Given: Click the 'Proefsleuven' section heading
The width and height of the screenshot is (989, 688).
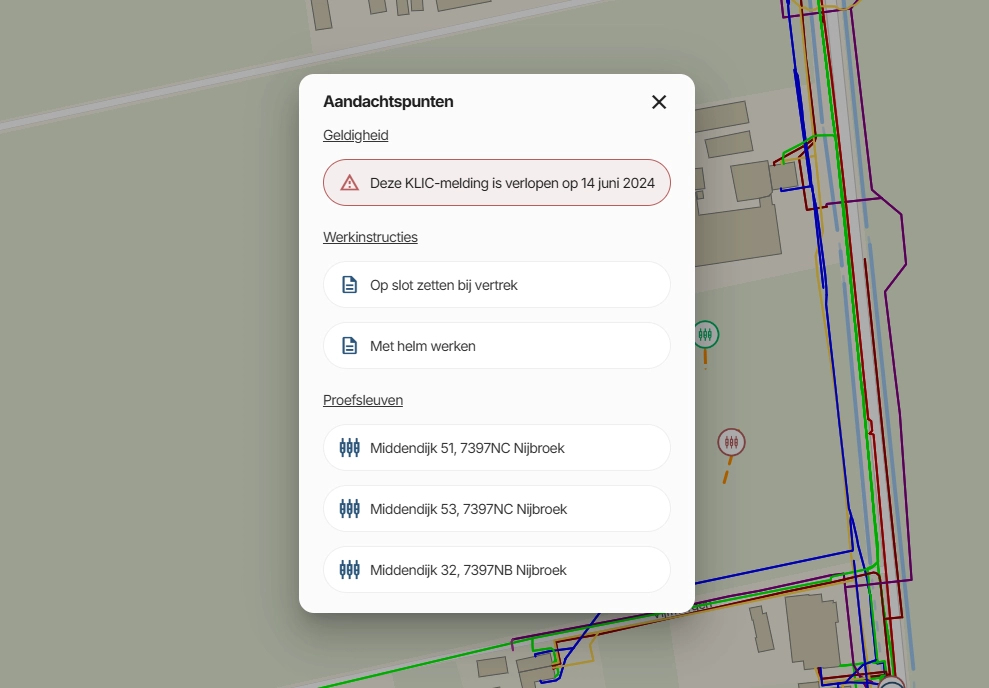Looking at the screenshot, I should pyautogui.click(x=363, y=400).
